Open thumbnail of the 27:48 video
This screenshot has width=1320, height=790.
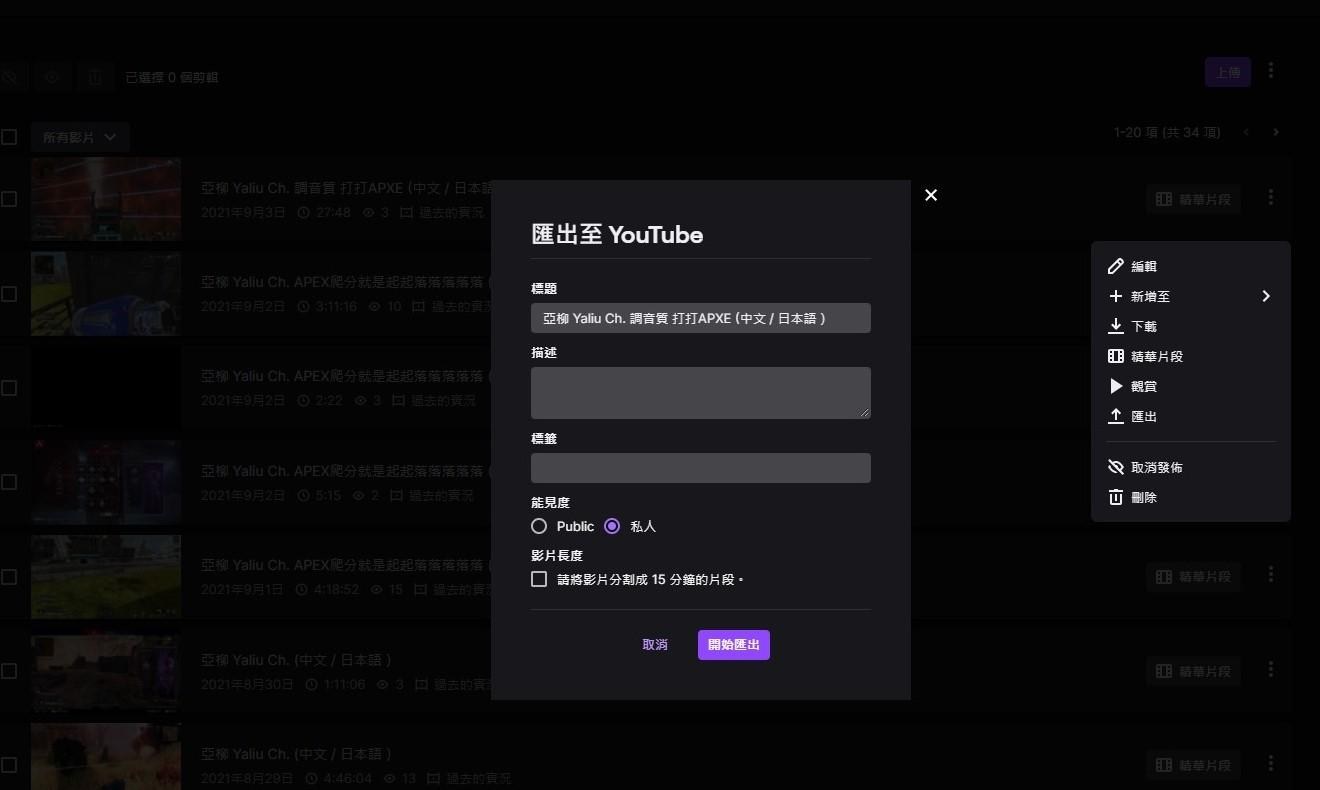pyautogui.click(x=106, y=199)
